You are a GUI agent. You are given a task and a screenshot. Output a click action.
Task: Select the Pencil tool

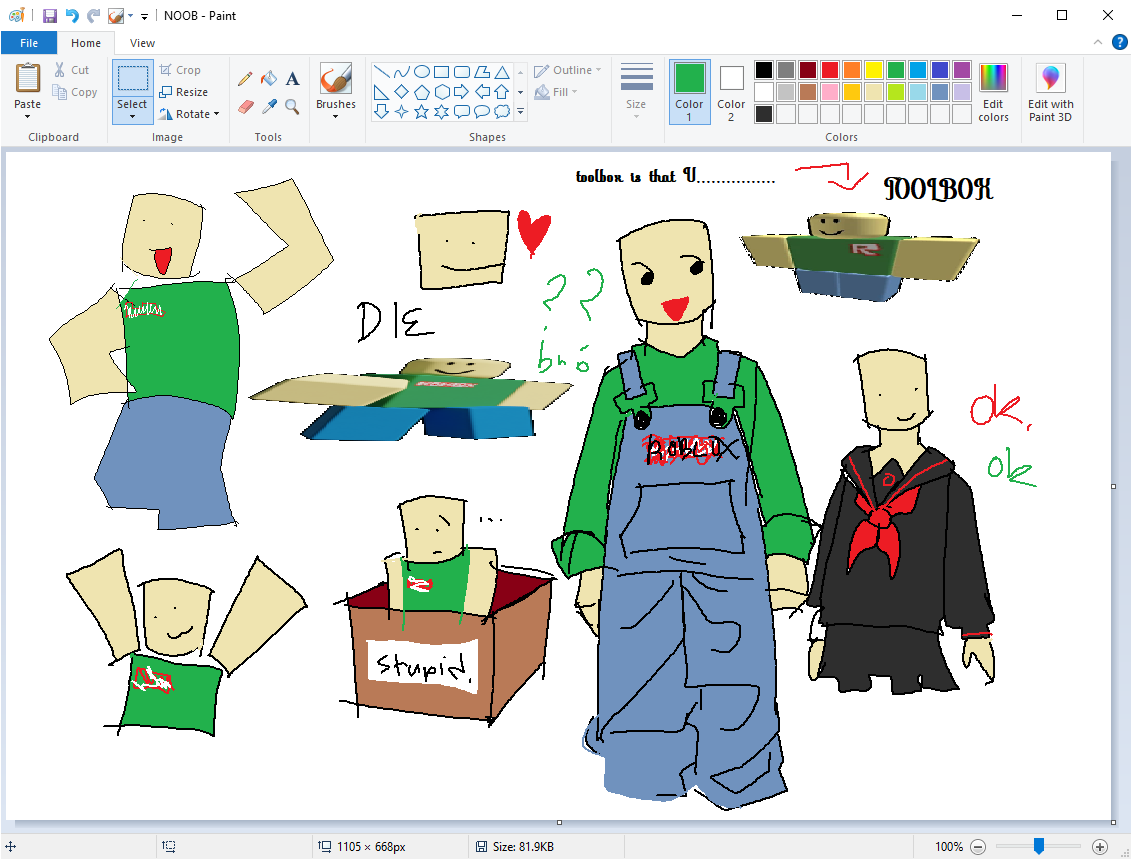click(x=245, y=78)
